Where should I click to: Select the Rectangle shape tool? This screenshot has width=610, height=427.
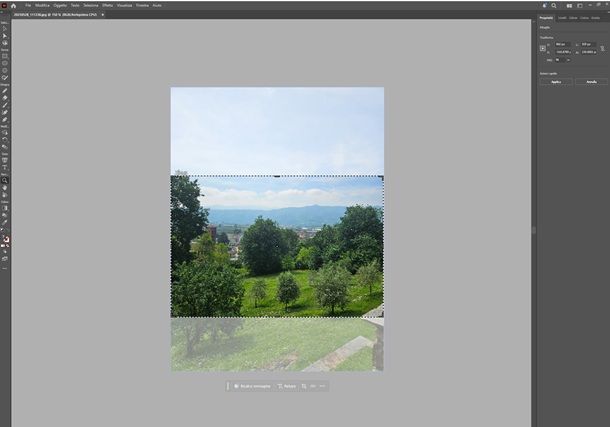coord(5,56)
